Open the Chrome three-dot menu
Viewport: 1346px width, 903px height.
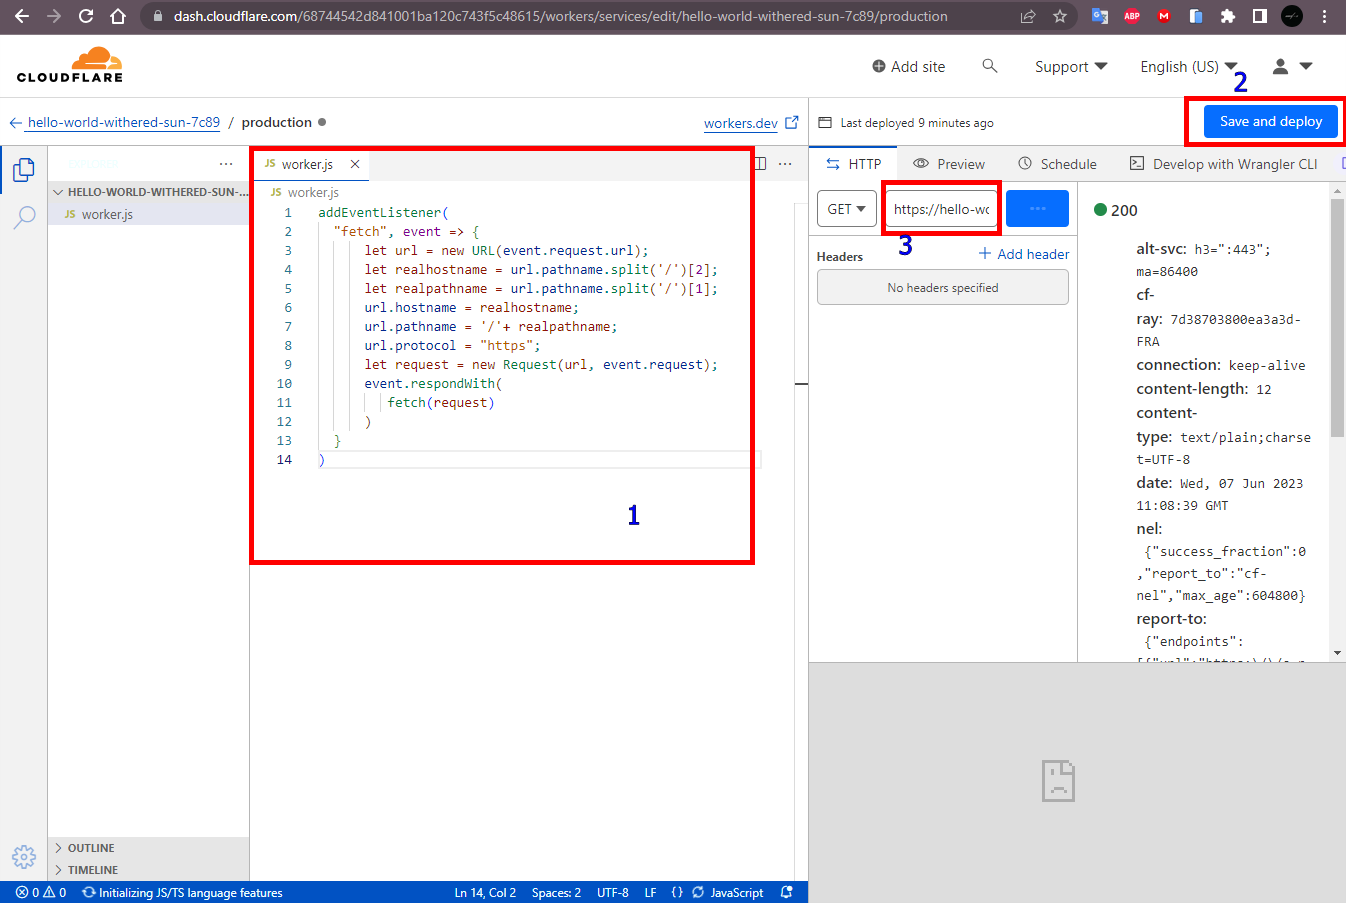(1325, 16)
